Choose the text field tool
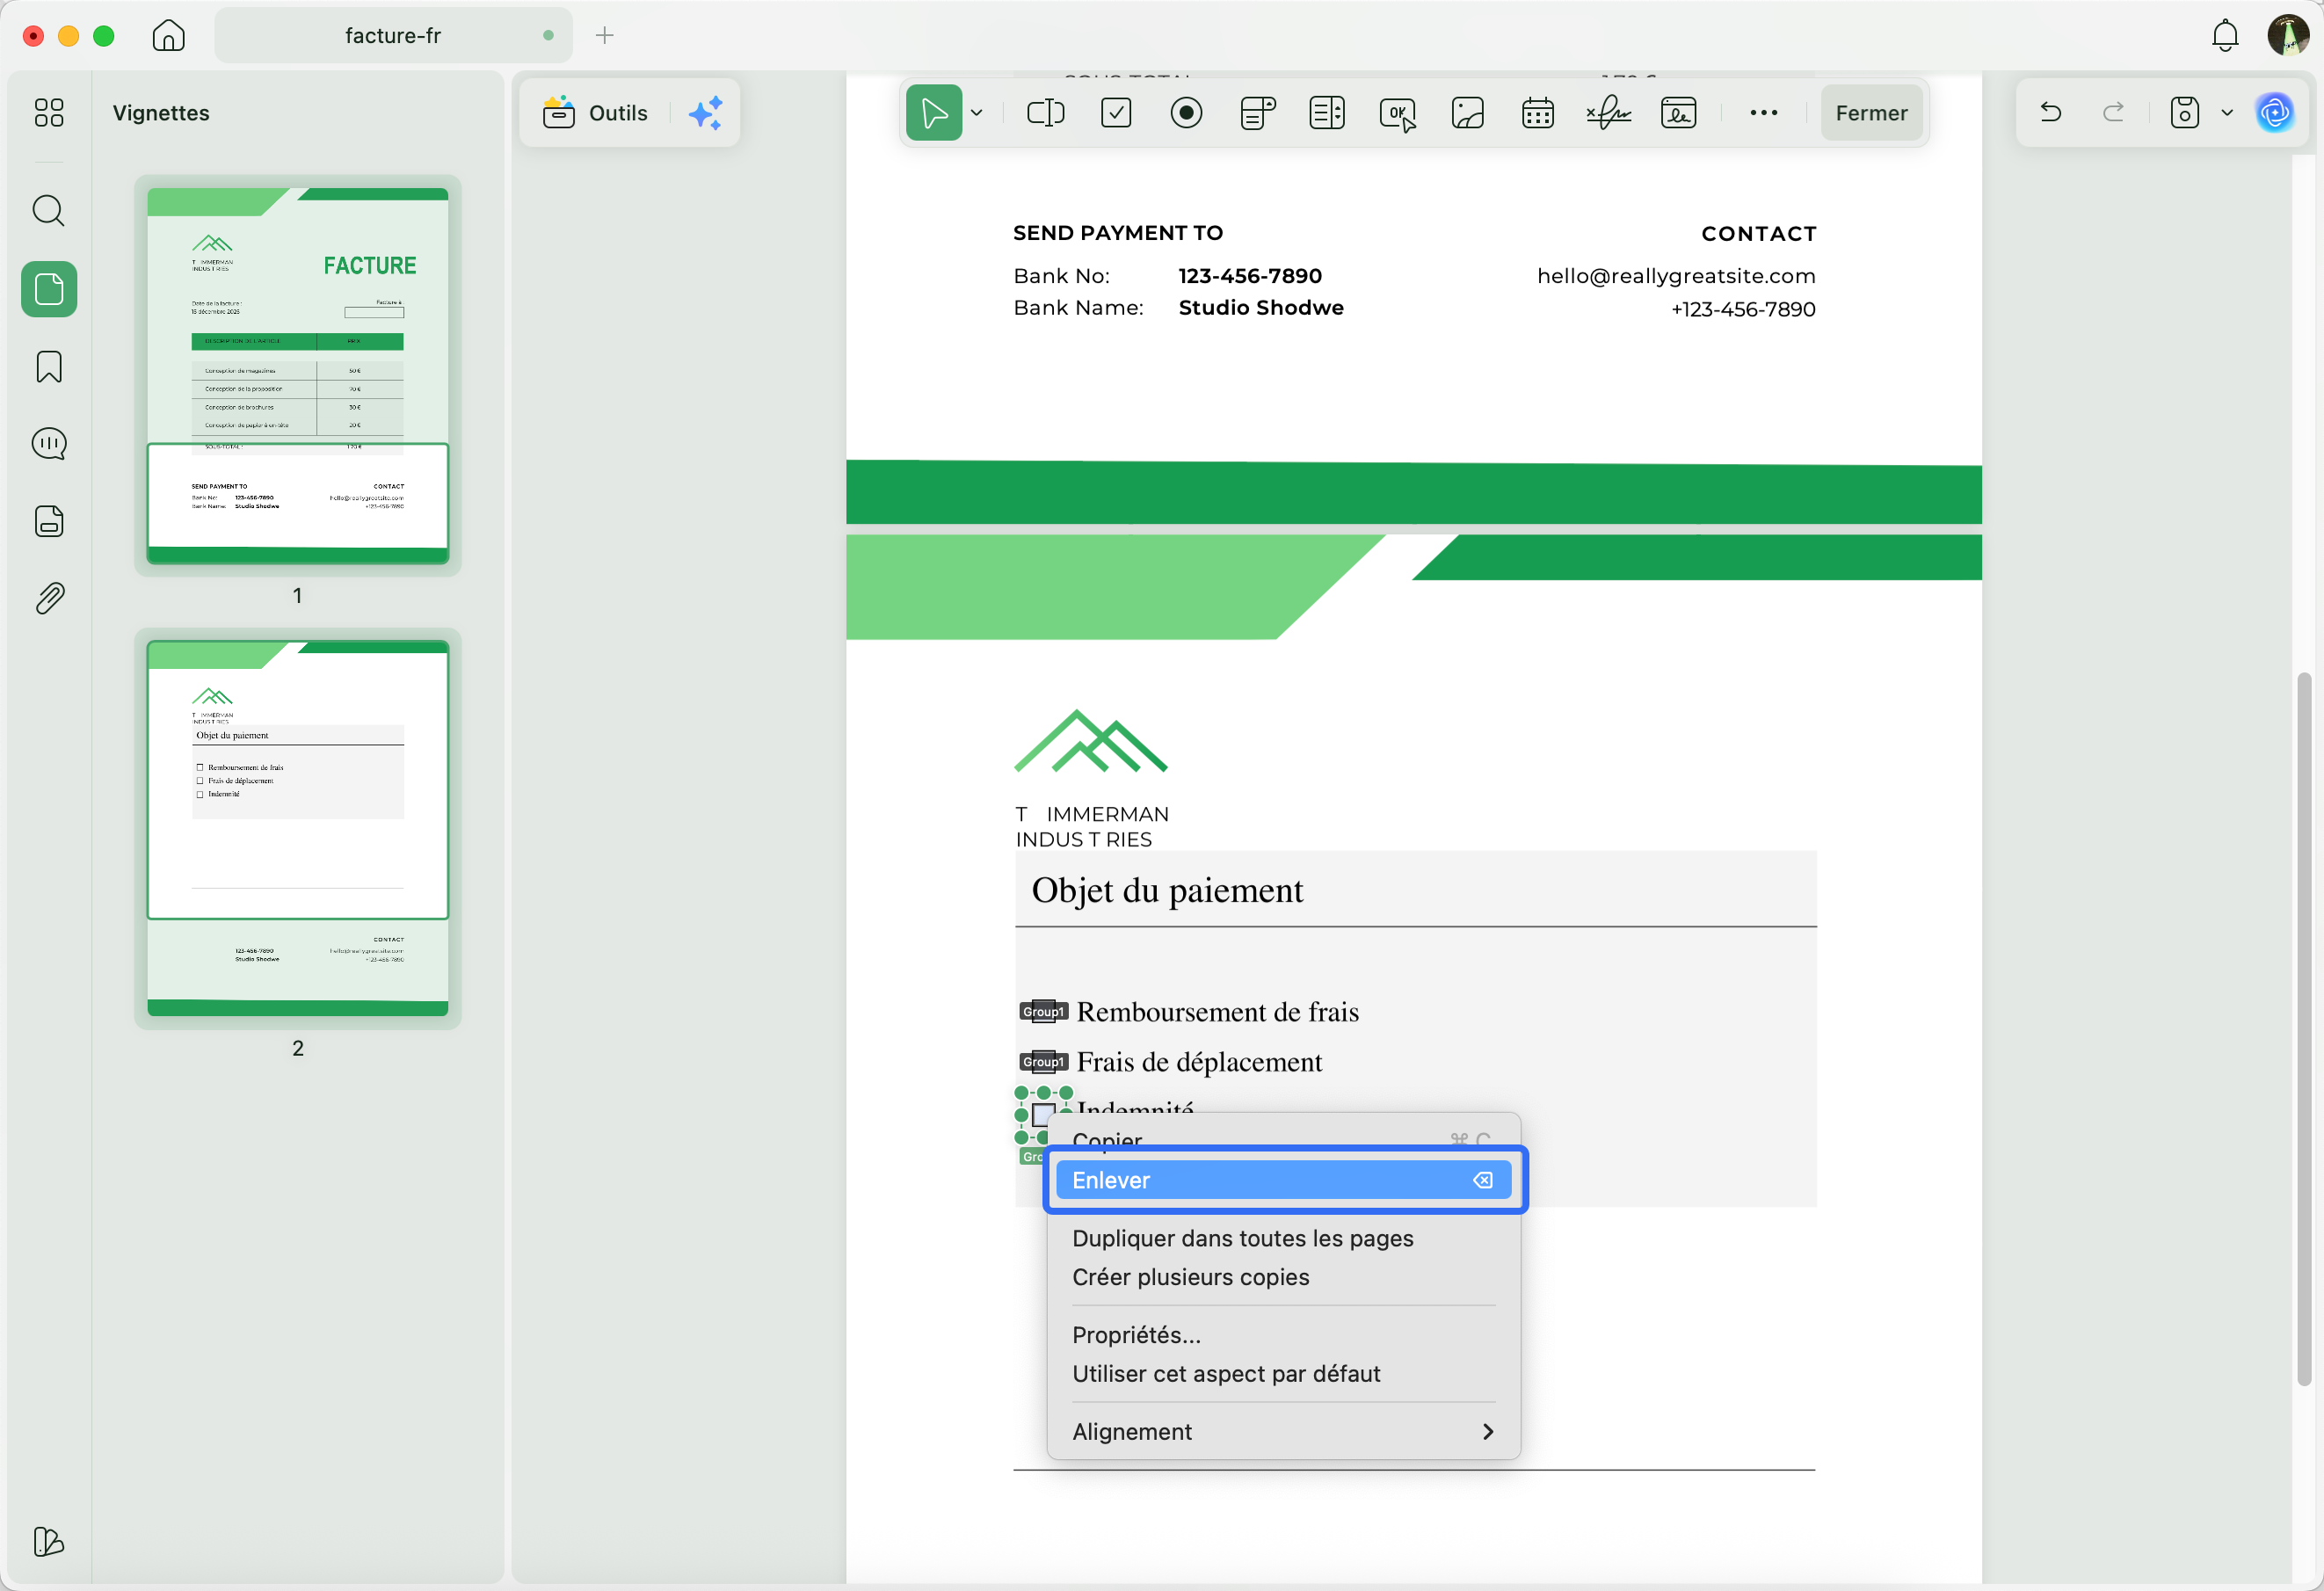2324x1591 pixels. (x=1046, y=113)
